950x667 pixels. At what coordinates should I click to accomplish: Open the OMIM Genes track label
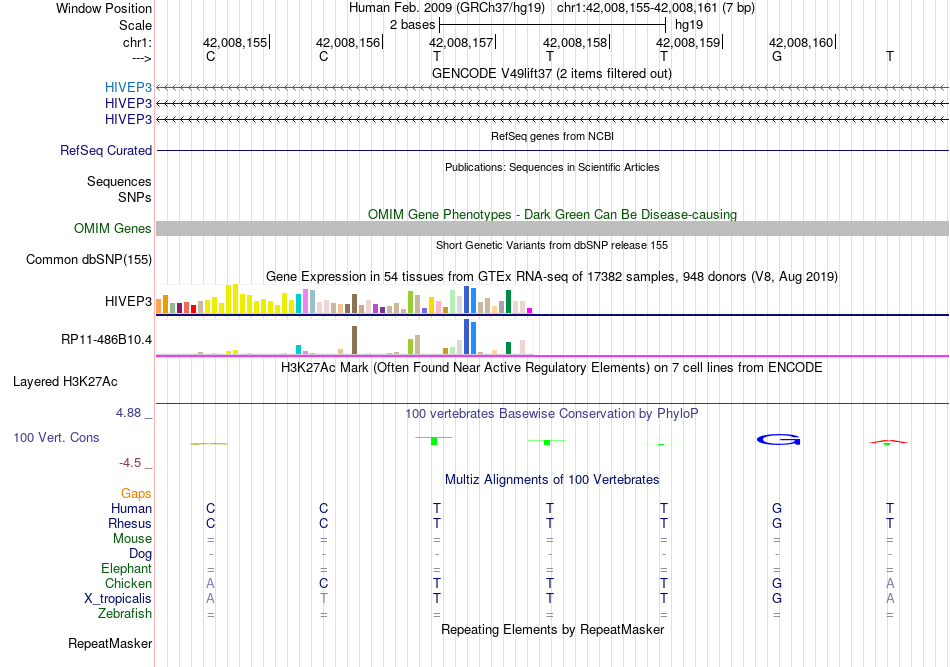click(x=113, y=228)
